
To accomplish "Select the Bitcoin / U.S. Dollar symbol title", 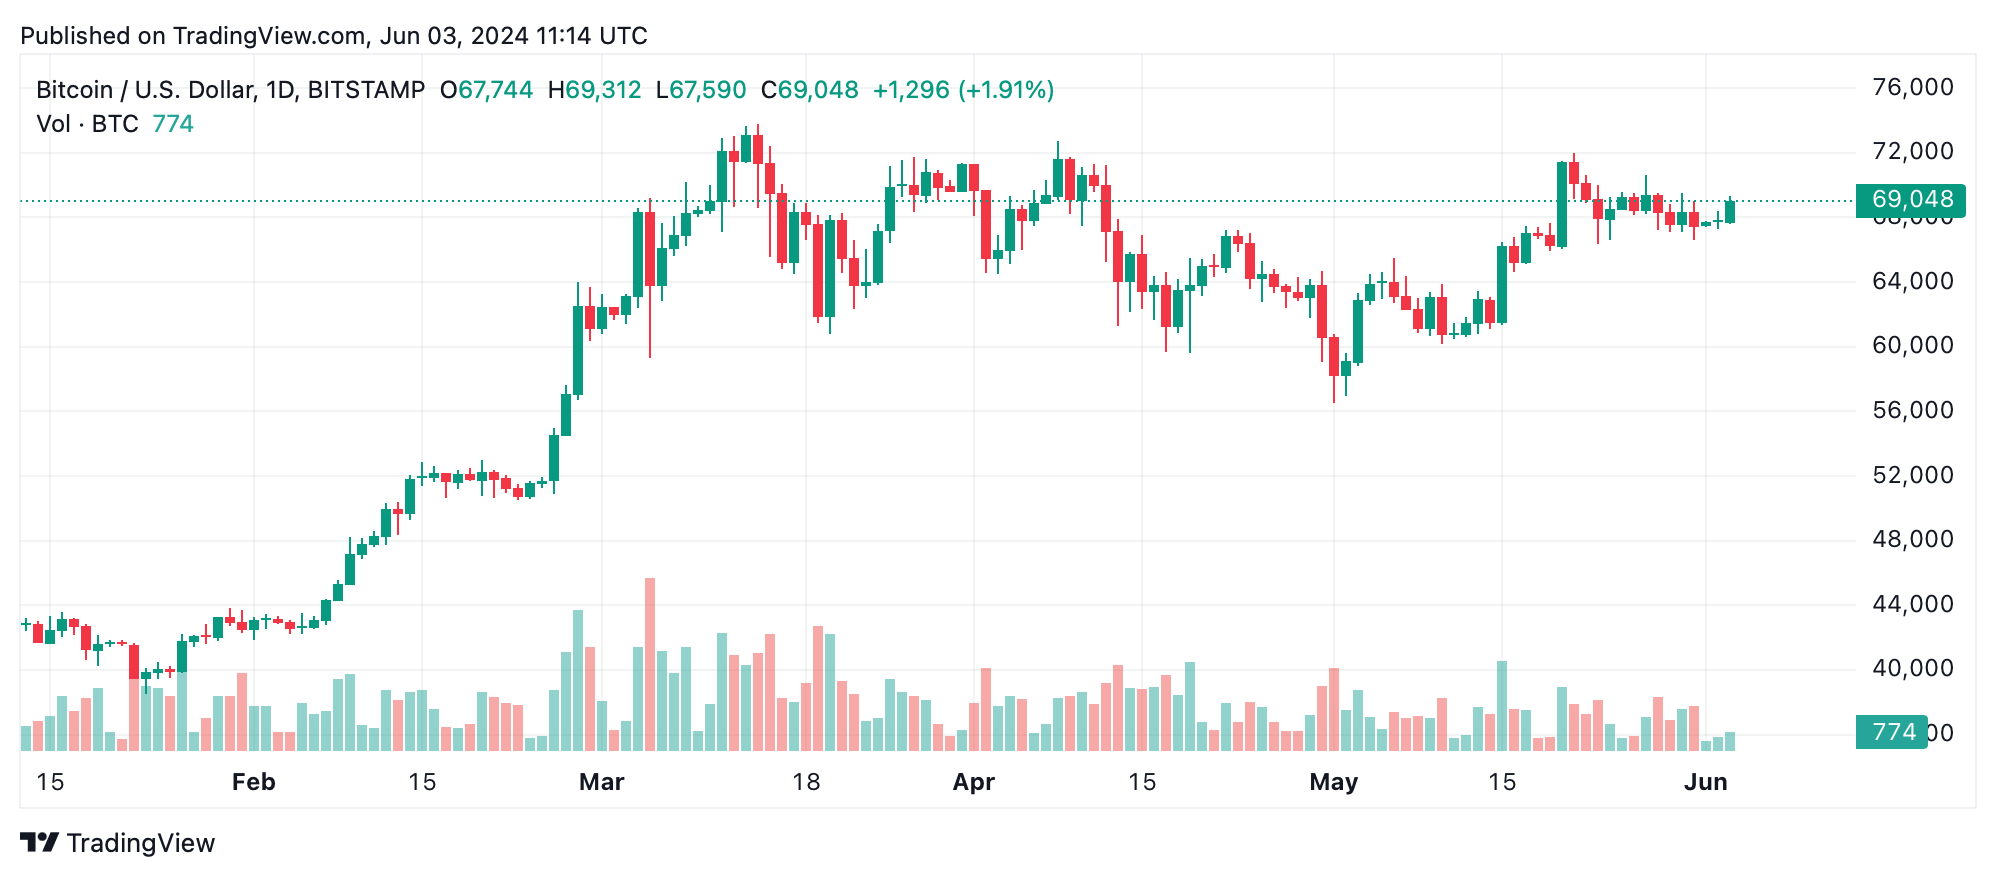I will [x=230, y=90].
